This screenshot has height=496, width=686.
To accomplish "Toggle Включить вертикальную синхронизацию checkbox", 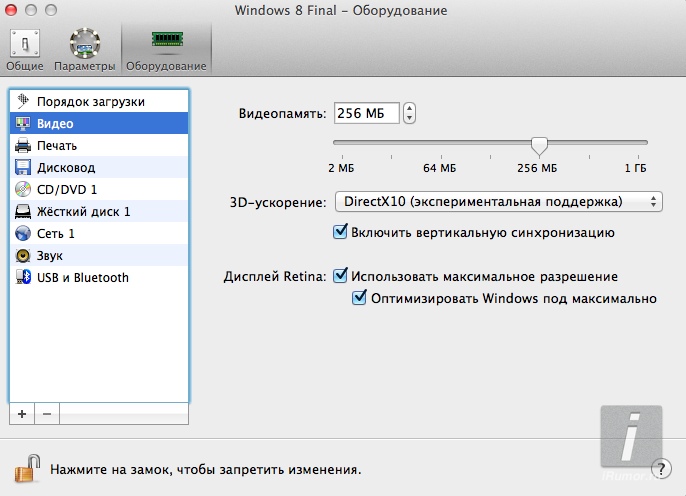I will click(340, 231).
